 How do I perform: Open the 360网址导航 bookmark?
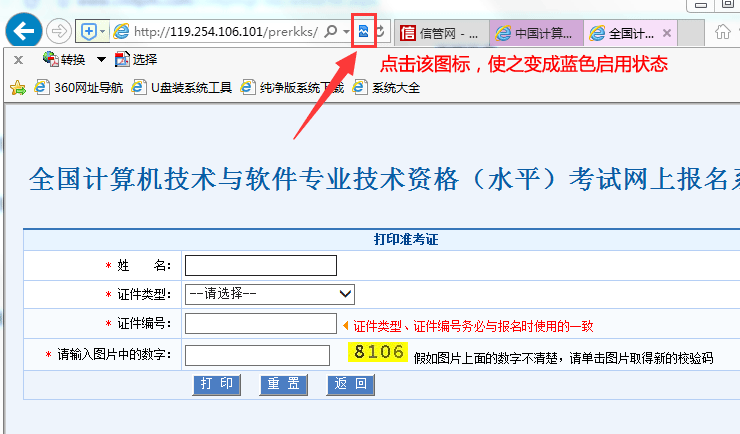[79, 88]
